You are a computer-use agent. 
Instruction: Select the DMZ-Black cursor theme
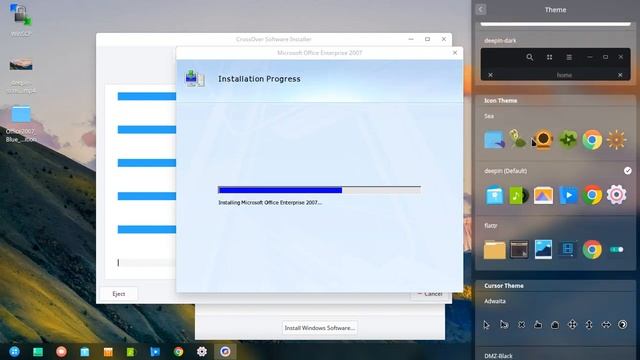pyautogui.click(x=498, y=356)
